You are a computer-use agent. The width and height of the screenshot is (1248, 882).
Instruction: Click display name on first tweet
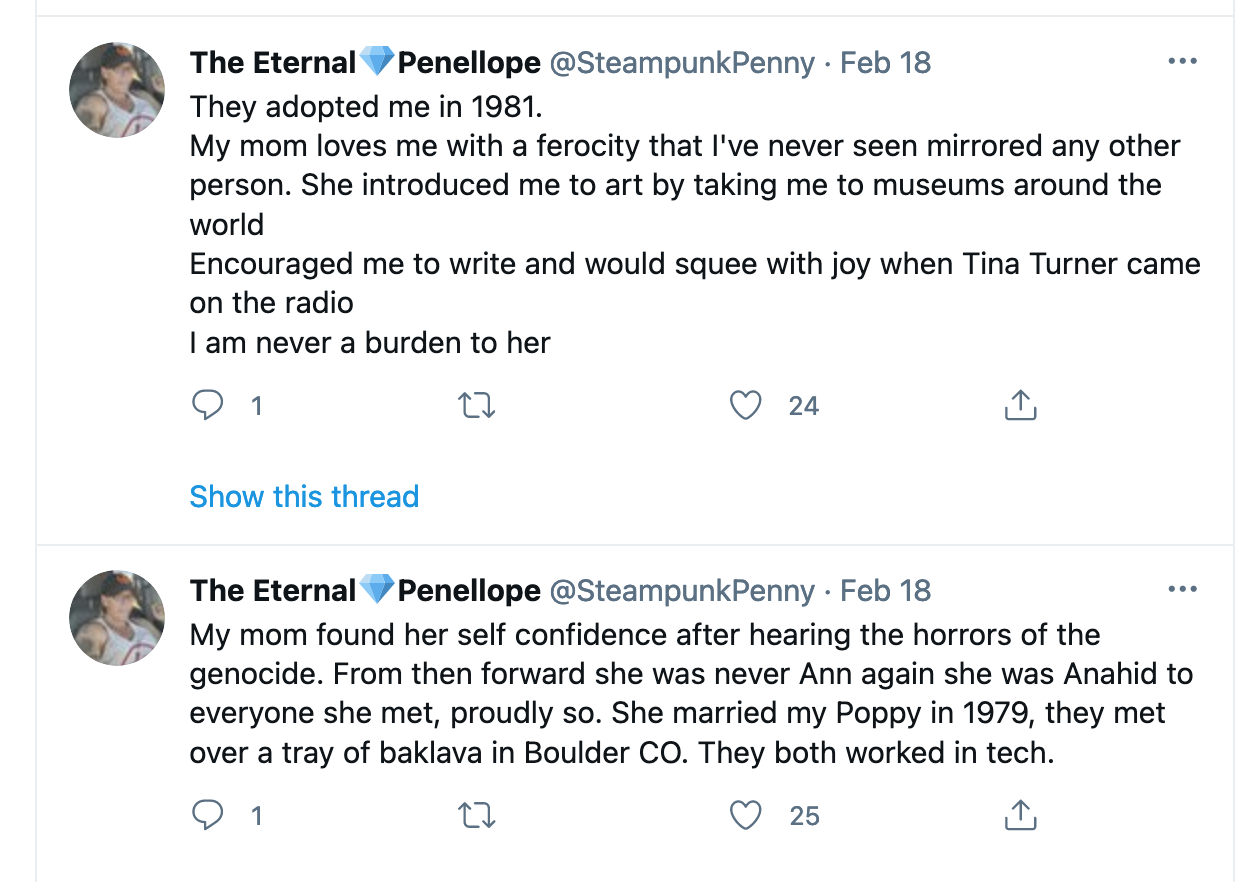[x=366, y=63]
